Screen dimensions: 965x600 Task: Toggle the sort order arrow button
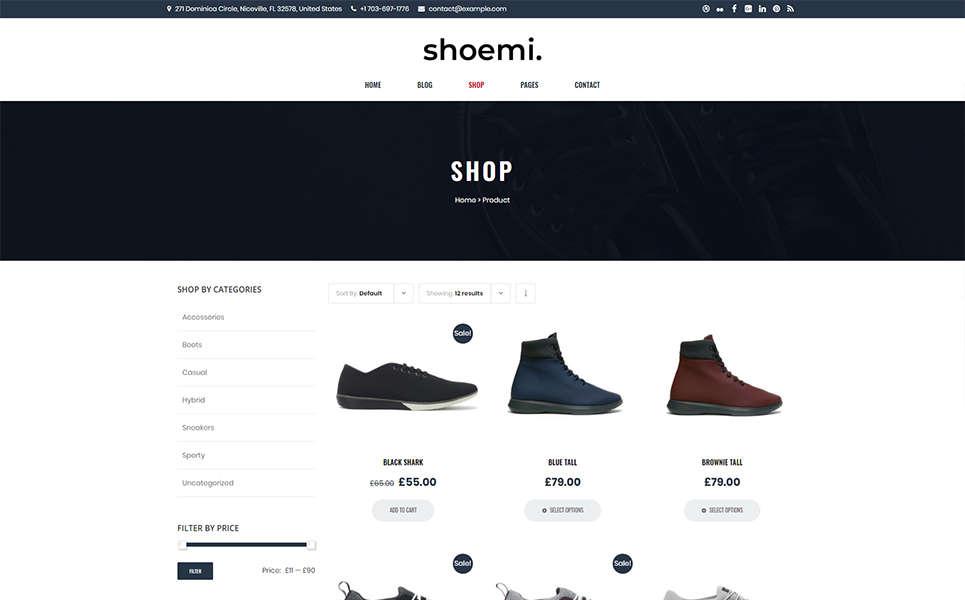click(526, 294)
